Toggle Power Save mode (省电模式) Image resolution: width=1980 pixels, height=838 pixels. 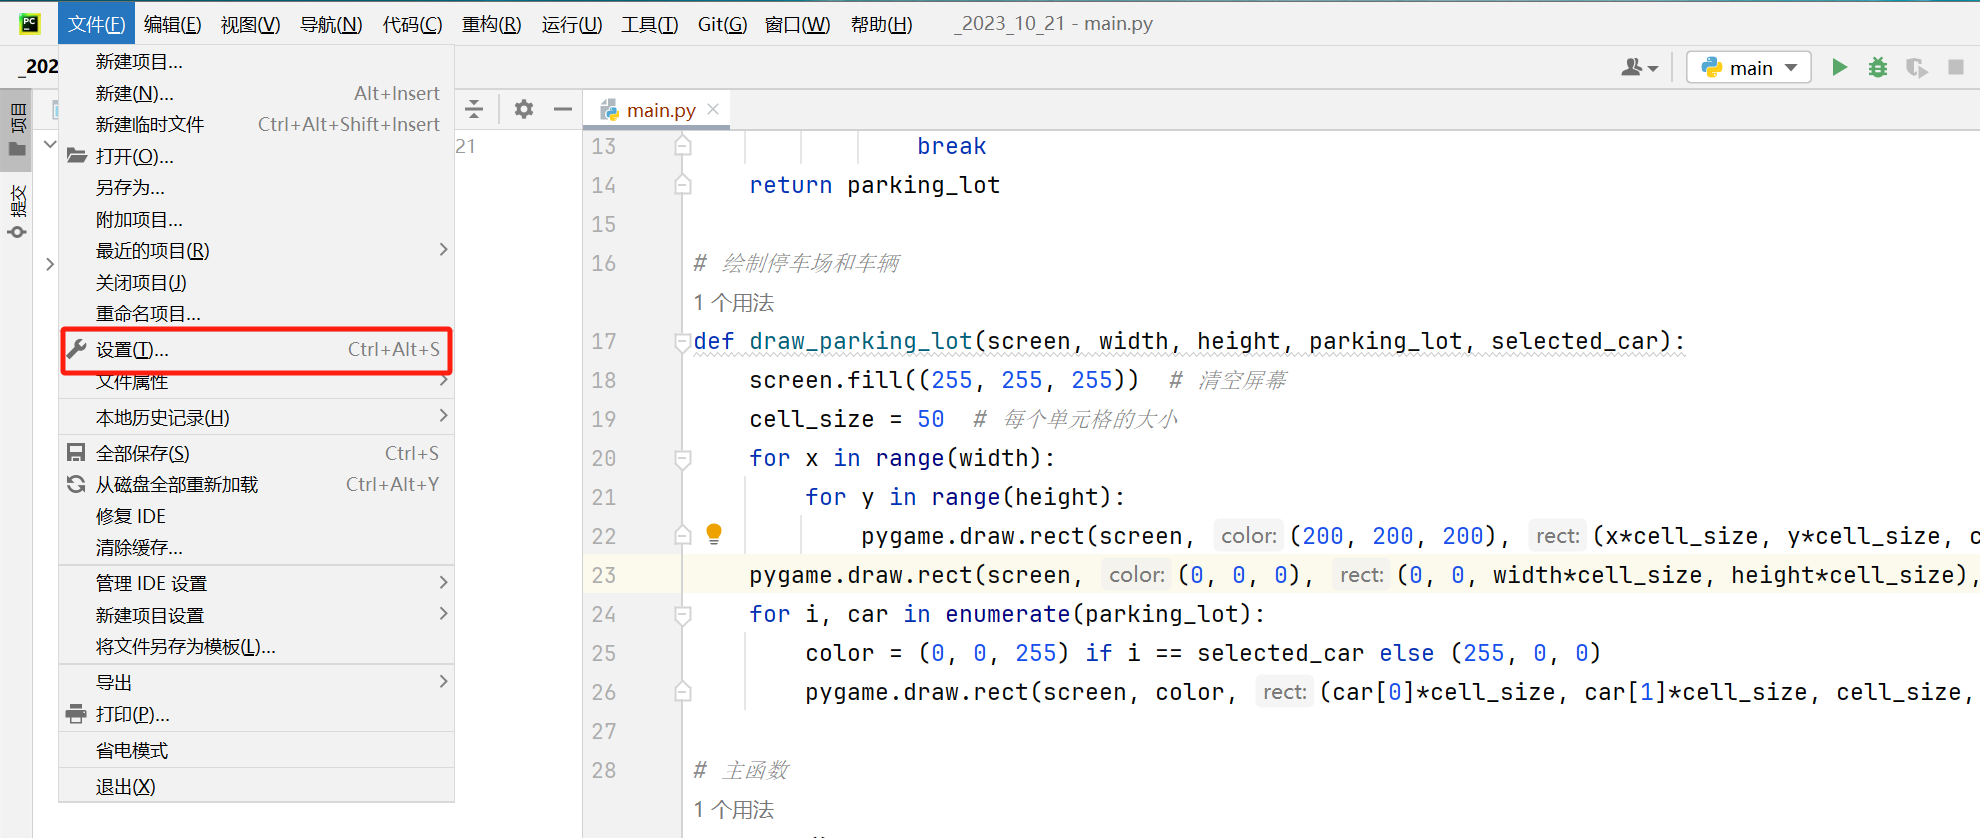tap(132, 750)
